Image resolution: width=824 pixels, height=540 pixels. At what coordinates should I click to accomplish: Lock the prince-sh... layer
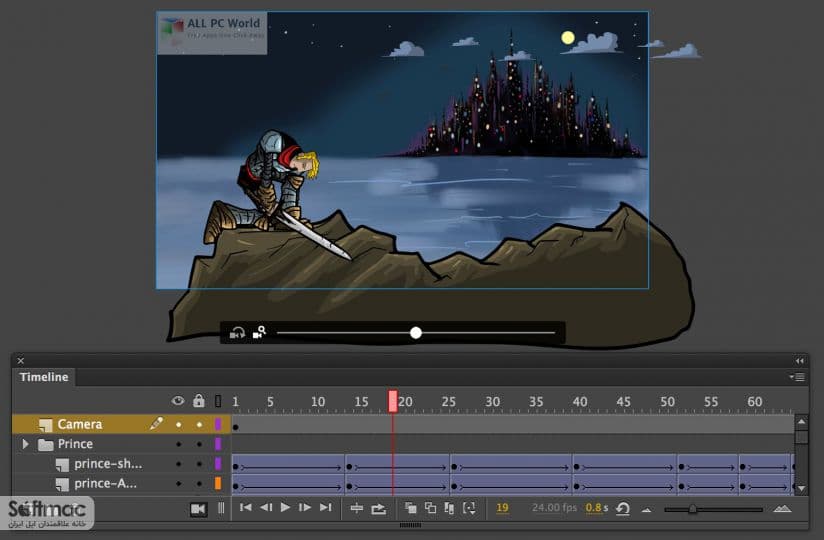[199, 464]
